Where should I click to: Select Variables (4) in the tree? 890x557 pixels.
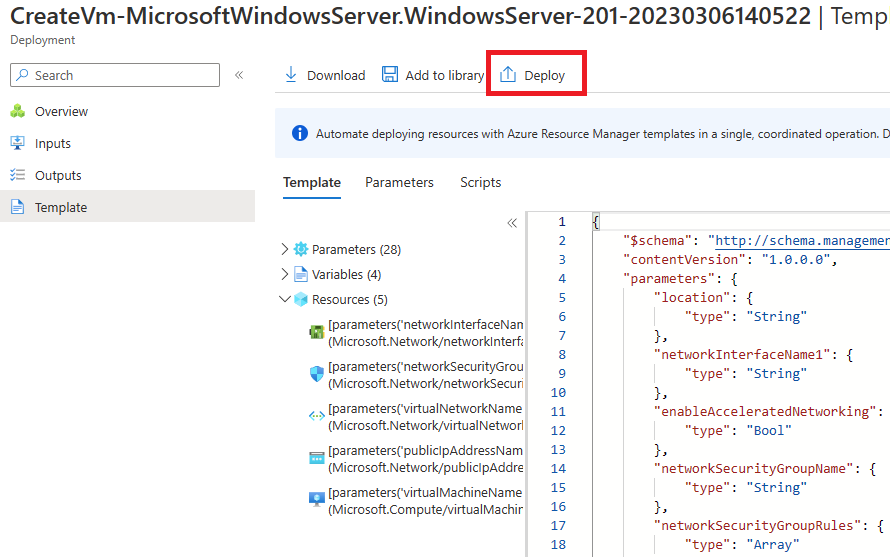tap(346, 274)
